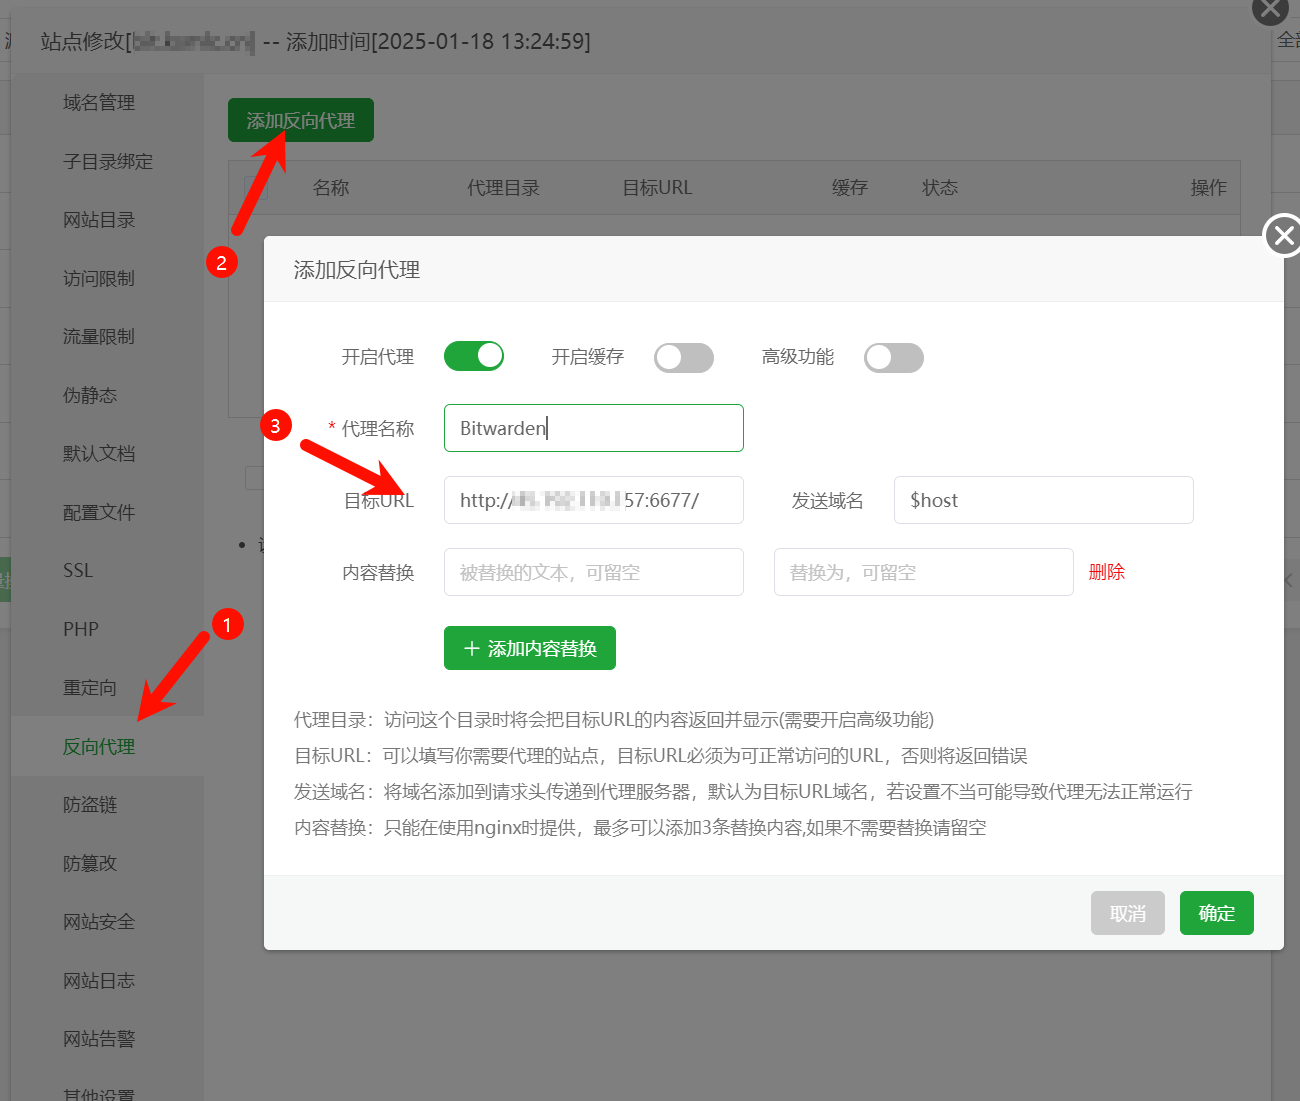
Task: Click the 替换为 input box
Action: tap(923, 572)
